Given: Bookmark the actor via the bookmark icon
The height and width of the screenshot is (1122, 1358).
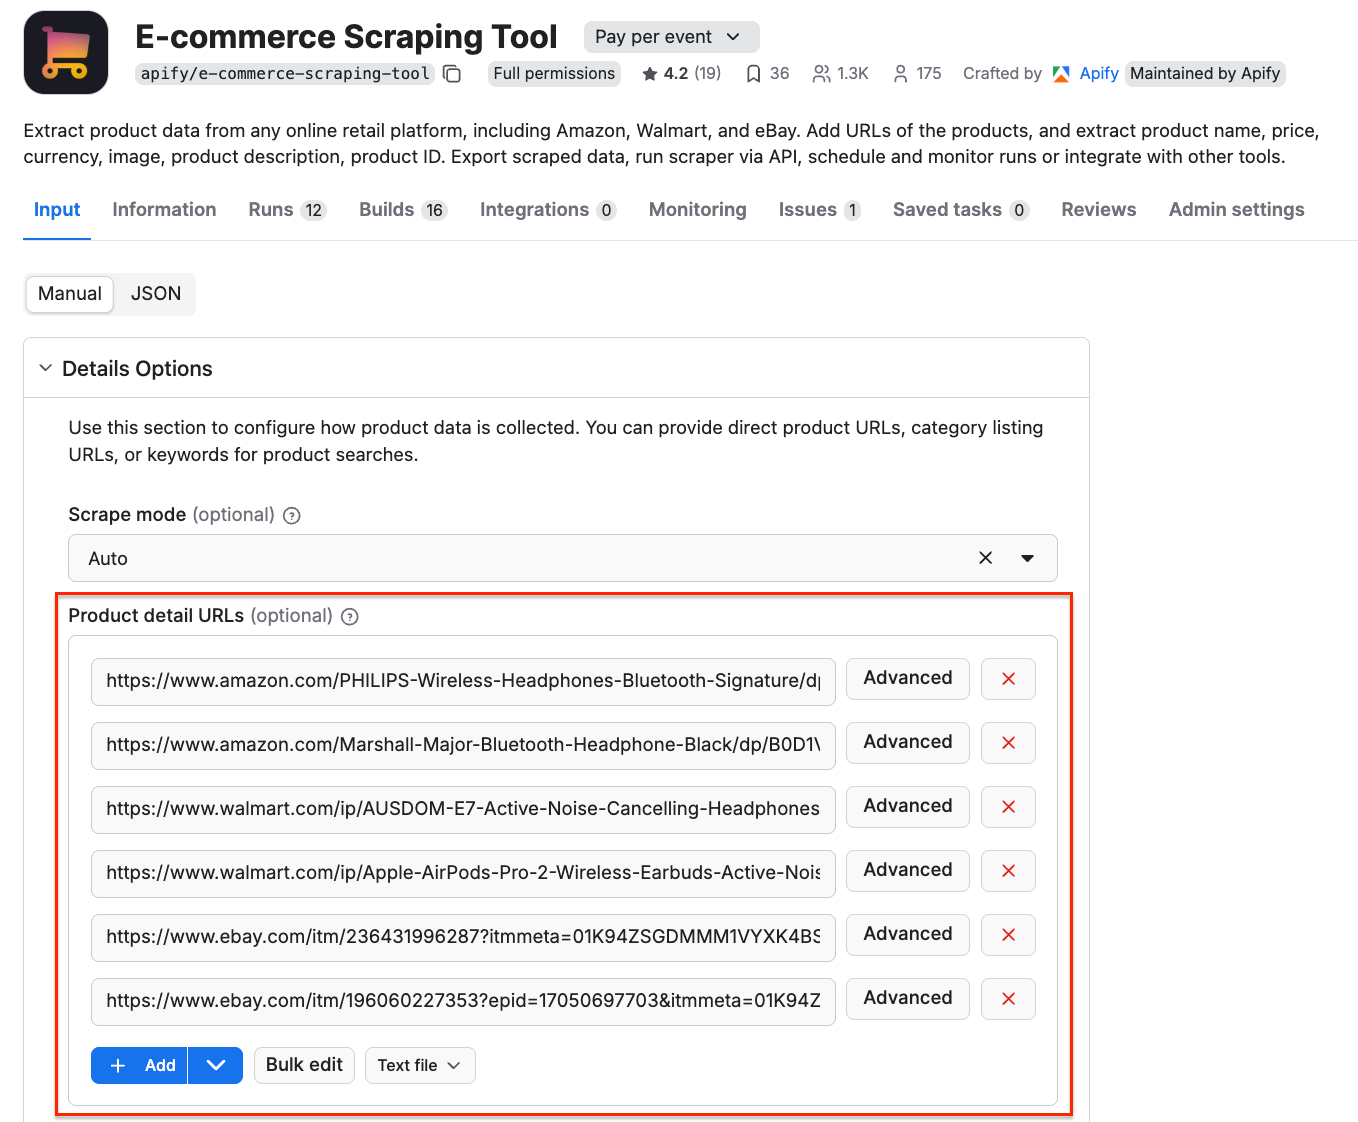Looking at the screenshot, I should coord(753,72).
